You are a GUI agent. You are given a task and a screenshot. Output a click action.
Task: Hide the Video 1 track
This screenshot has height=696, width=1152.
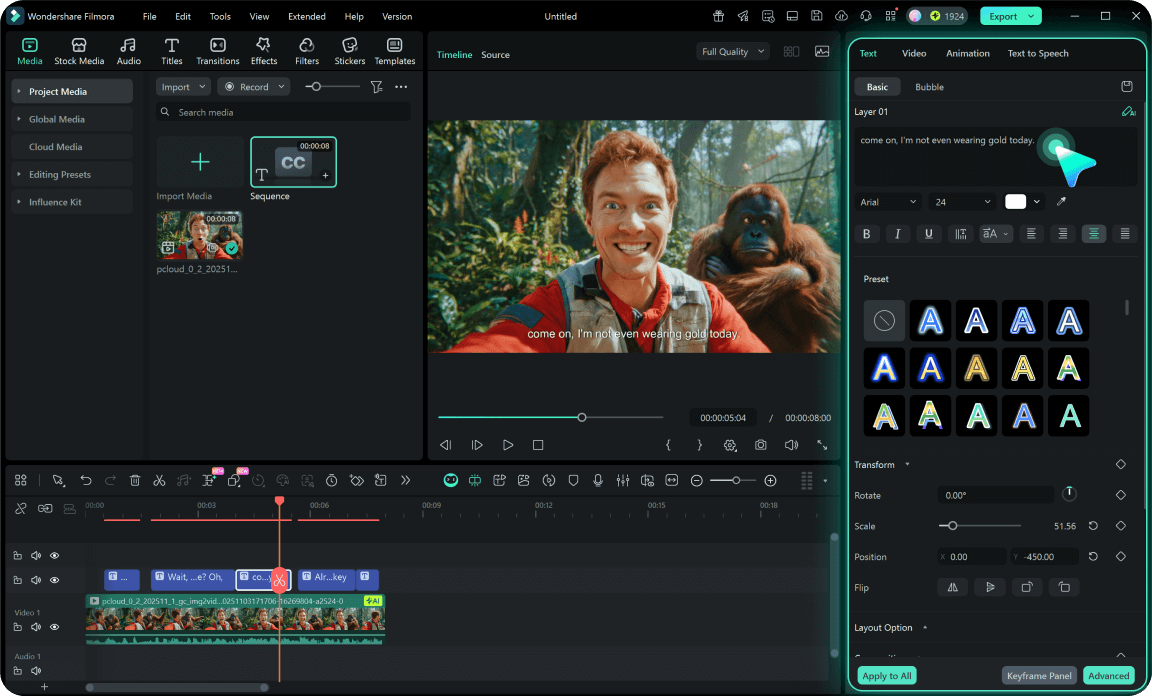pos(54,627)
